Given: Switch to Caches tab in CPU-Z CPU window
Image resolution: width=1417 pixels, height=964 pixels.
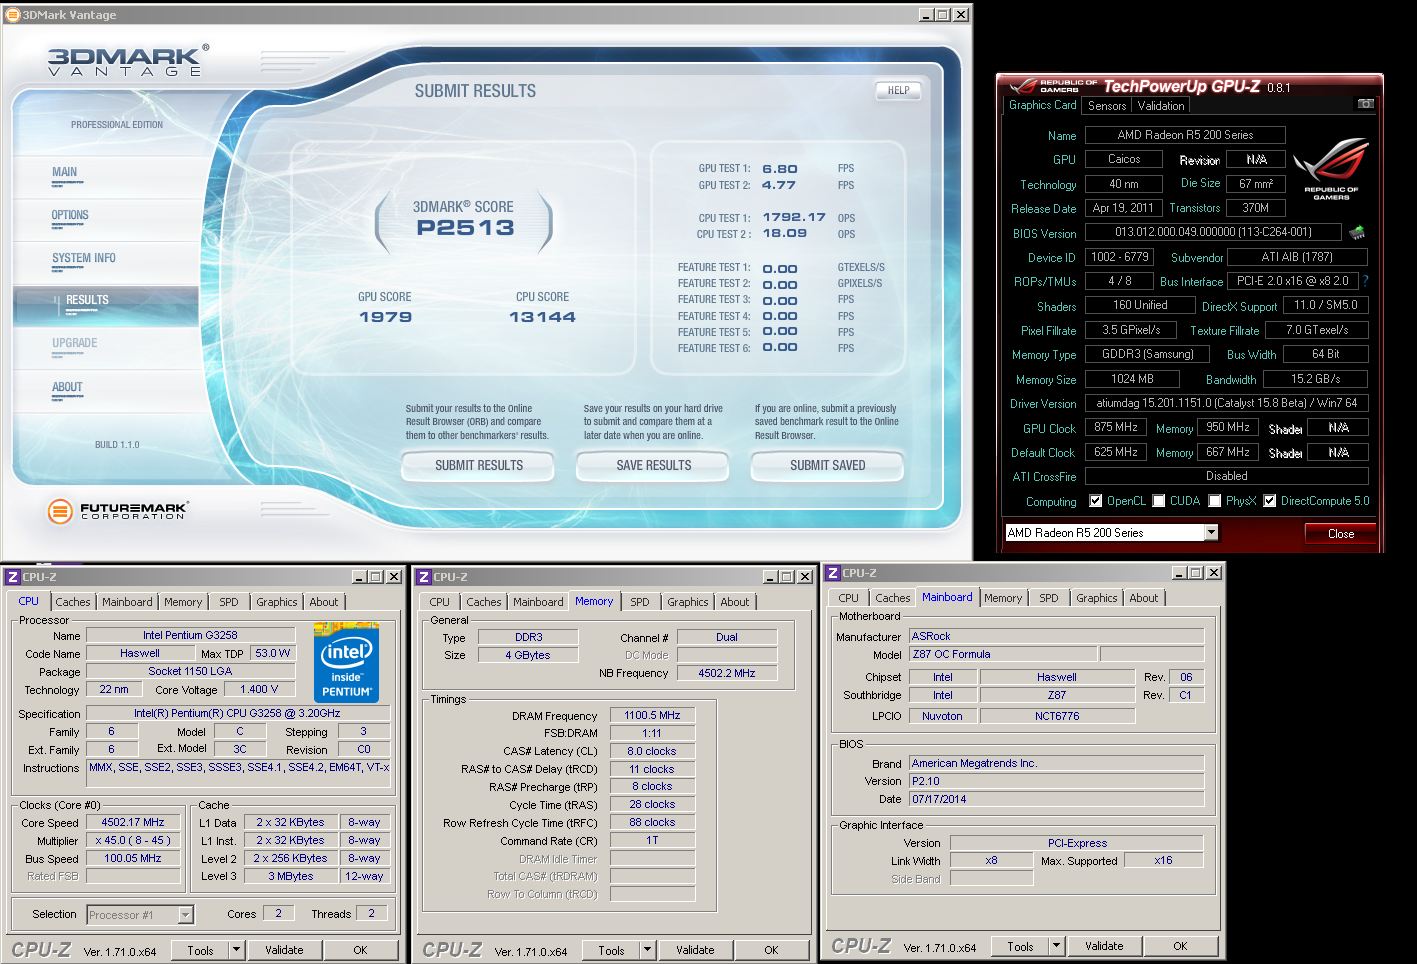Looking at the screenshot, I should click(x=73, y=602).
